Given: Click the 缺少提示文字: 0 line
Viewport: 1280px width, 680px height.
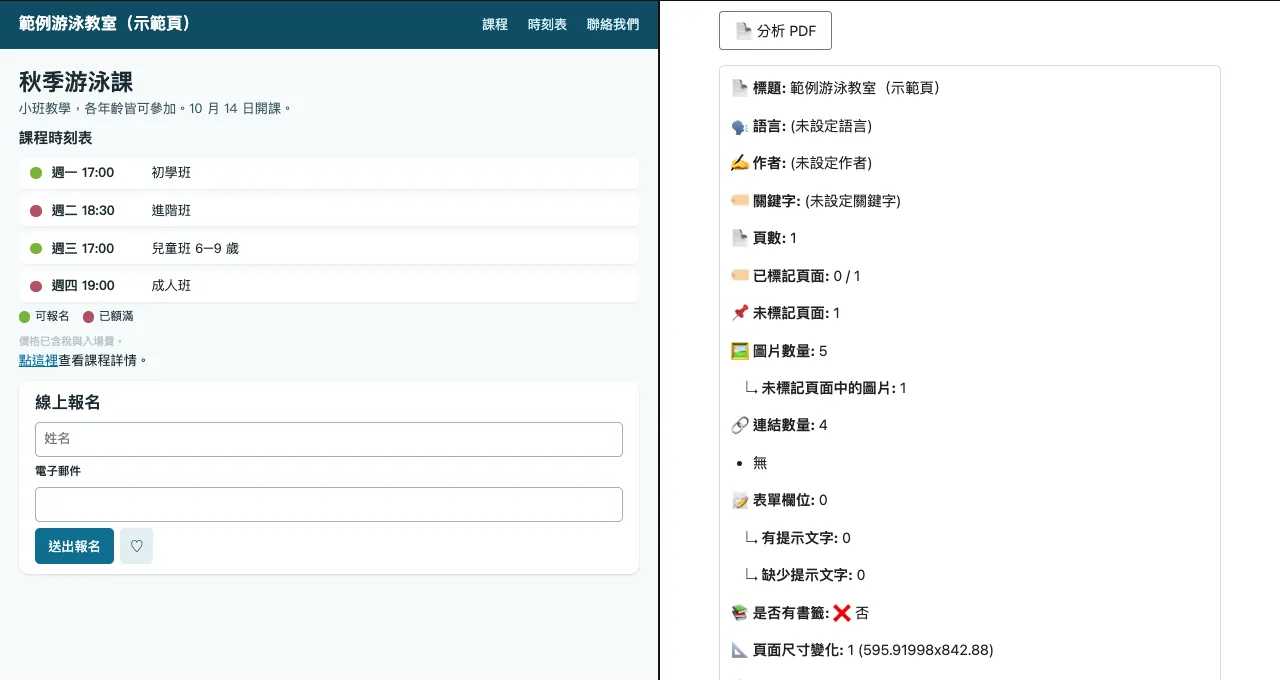Looking at the screenshot, I should coord(805,575).
